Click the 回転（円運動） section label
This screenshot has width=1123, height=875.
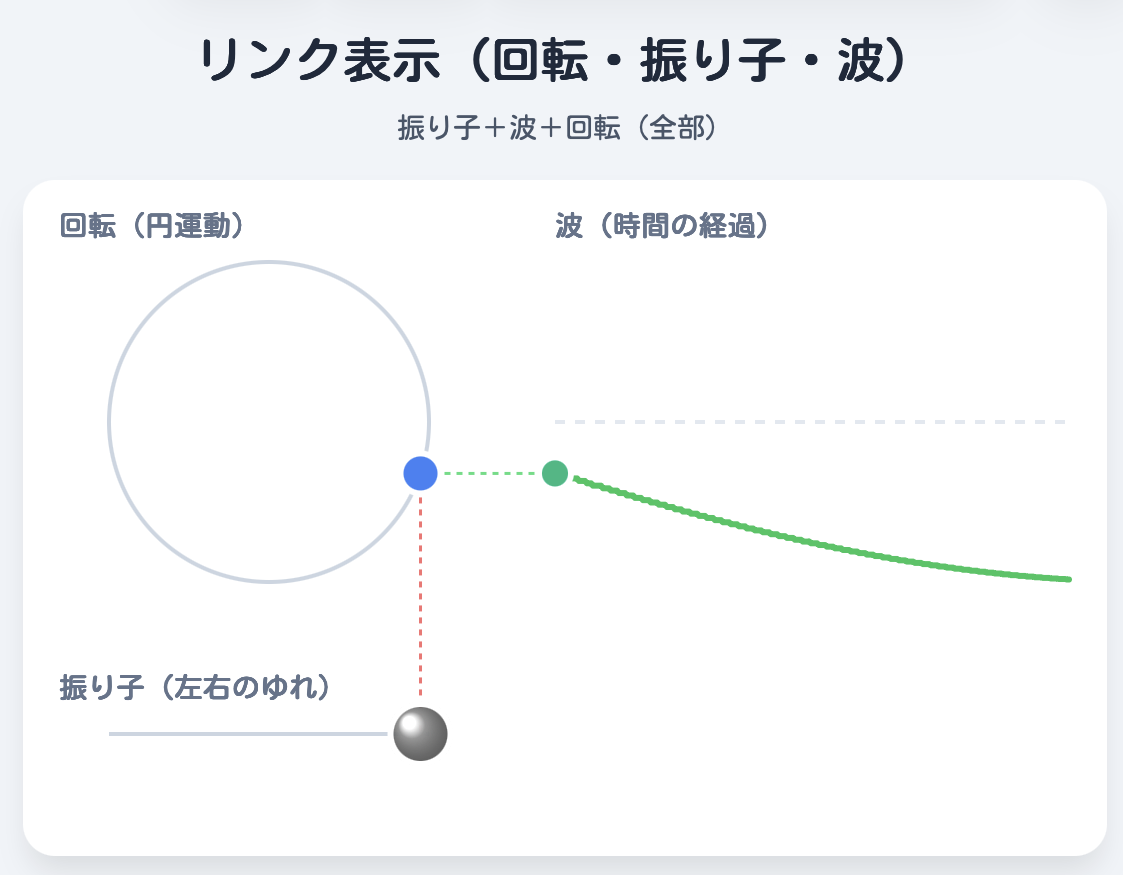[153, 226]
